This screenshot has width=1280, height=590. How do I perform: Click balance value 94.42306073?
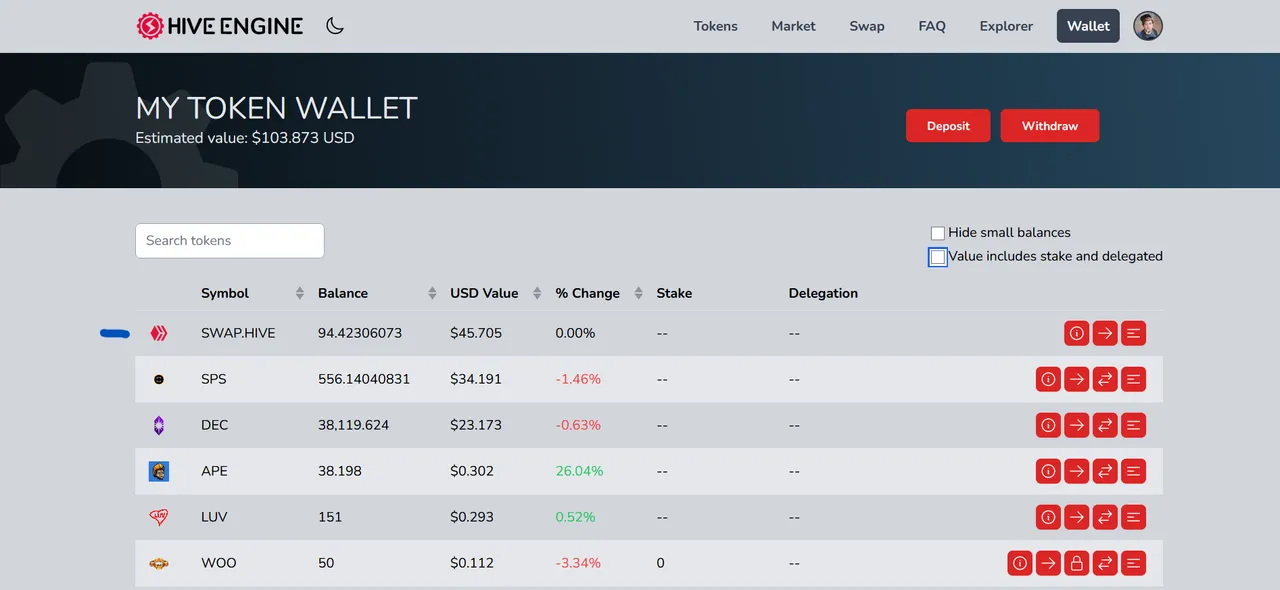[x=360, y=333]
